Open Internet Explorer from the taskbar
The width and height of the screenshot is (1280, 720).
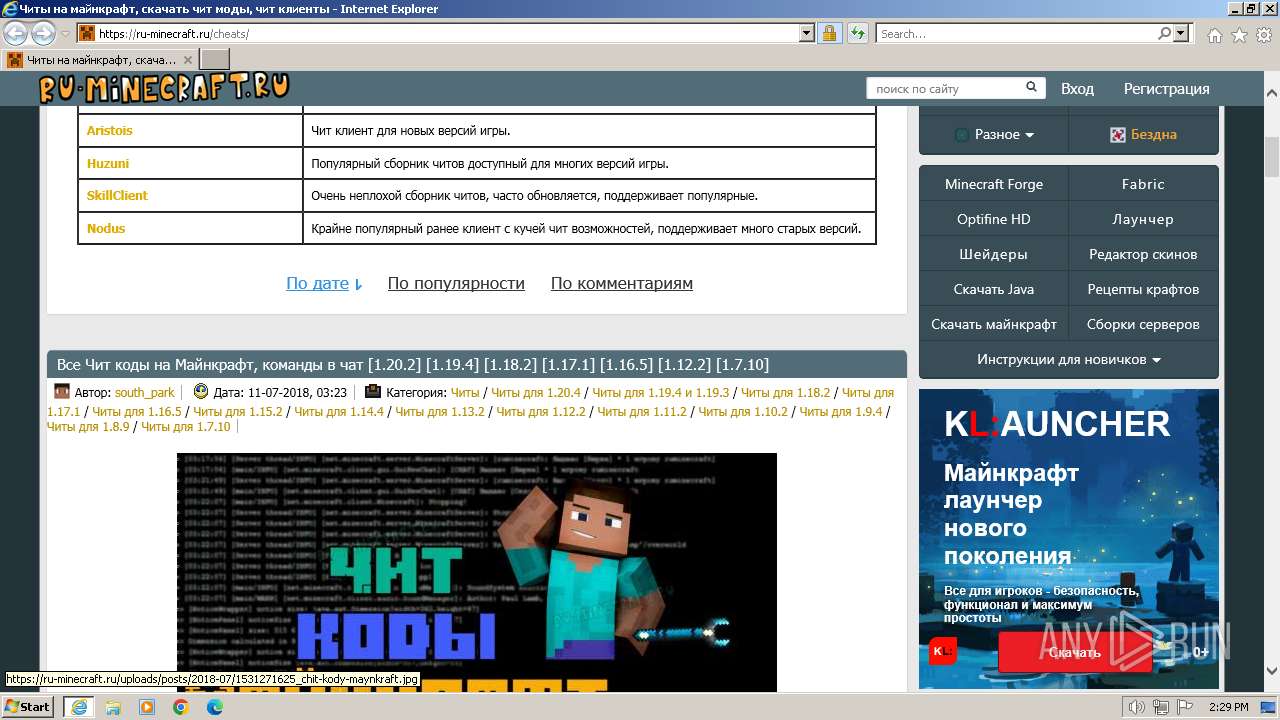(79, 706)
